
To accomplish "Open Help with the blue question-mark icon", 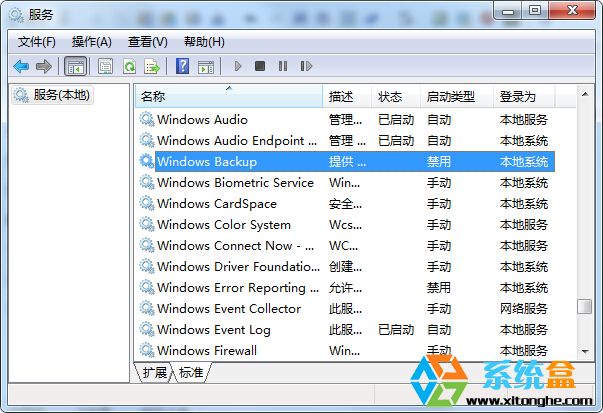I will 182,66.
